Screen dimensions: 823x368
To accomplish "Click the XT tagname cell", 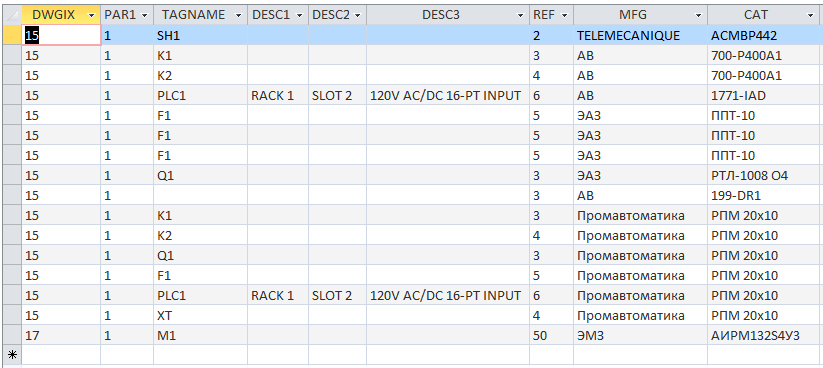I will click(201, 315).
